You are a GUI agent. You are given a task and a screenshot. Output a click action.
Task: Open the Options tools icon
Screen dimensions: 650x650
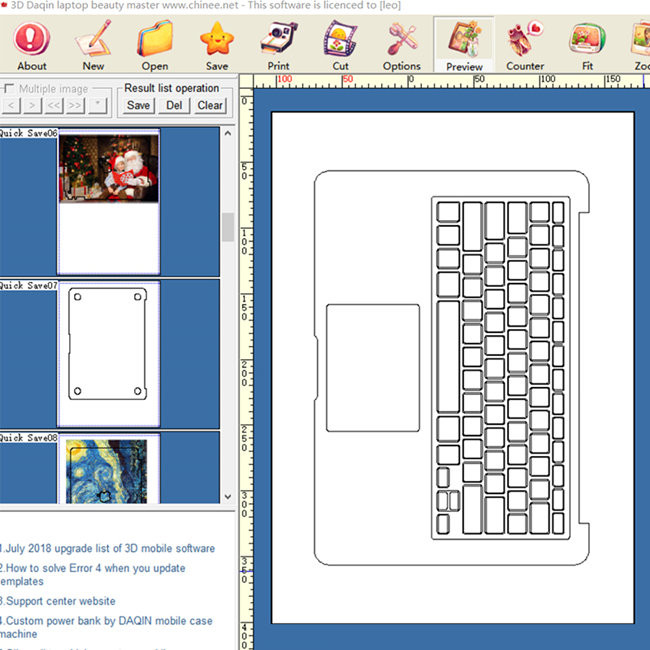click(x=402, y=45)
